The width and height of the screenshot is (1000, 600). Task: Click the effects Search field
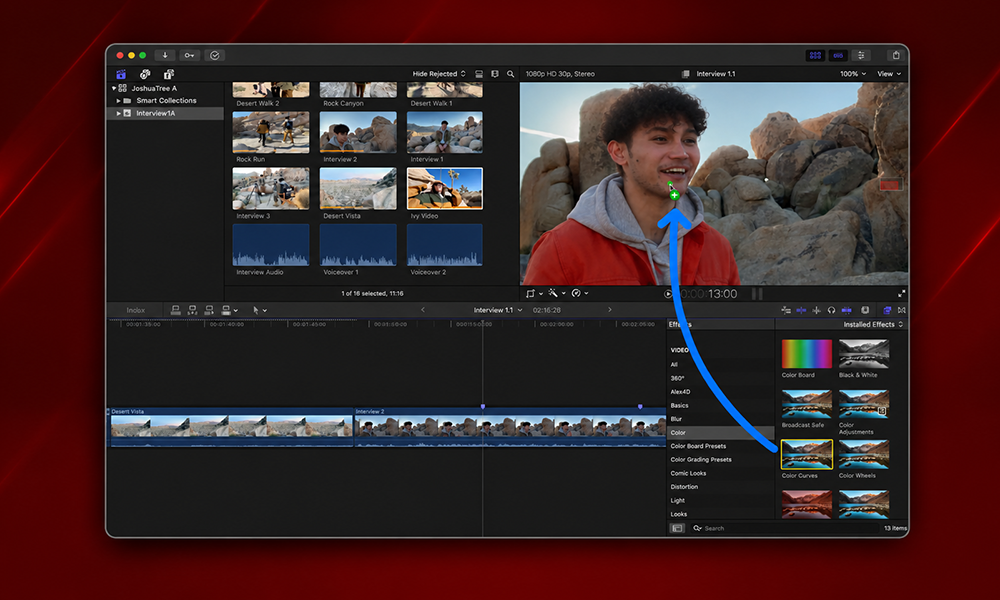pos(784,528)
